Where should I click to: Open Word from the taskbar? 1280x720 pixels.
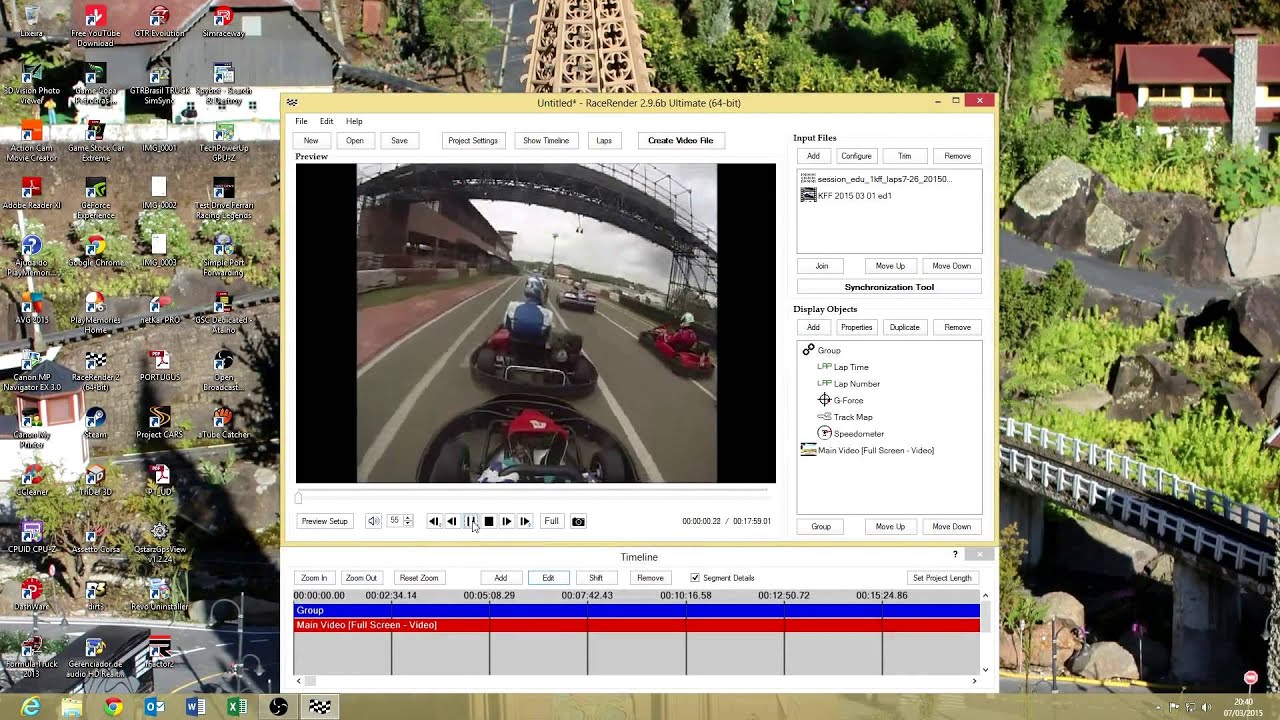tap(196, 707)
